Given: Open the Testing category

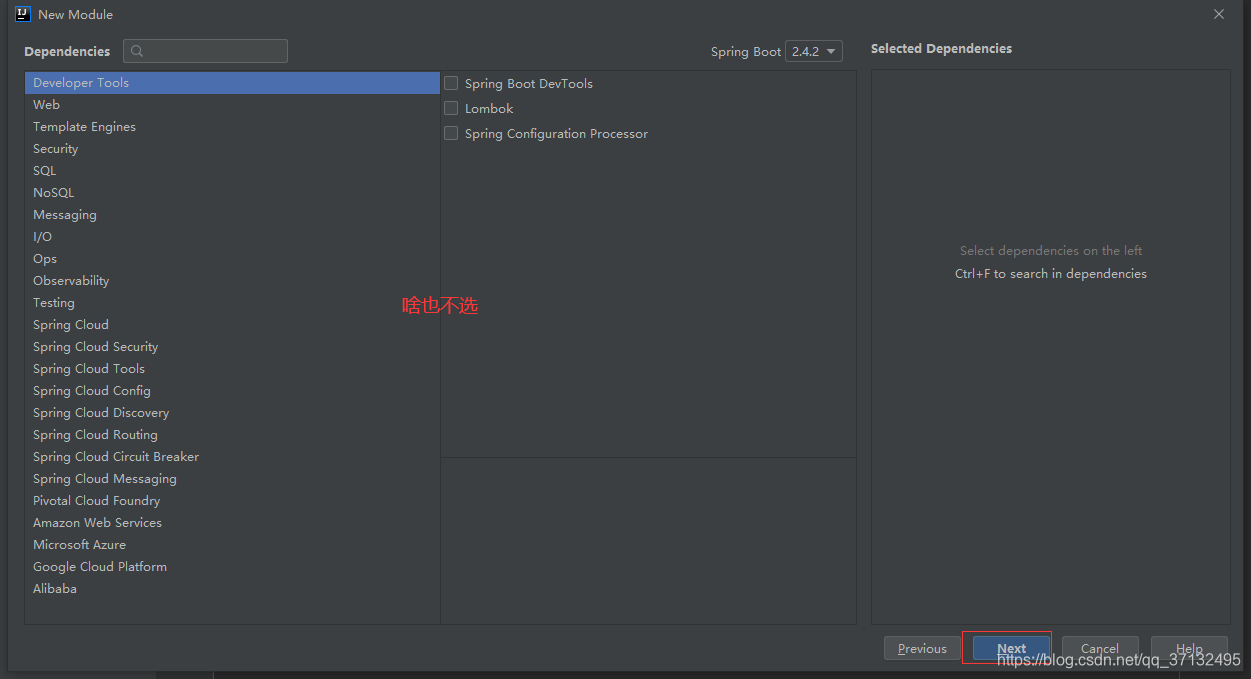Looking at the screenshot, I should tap(232, 303).
